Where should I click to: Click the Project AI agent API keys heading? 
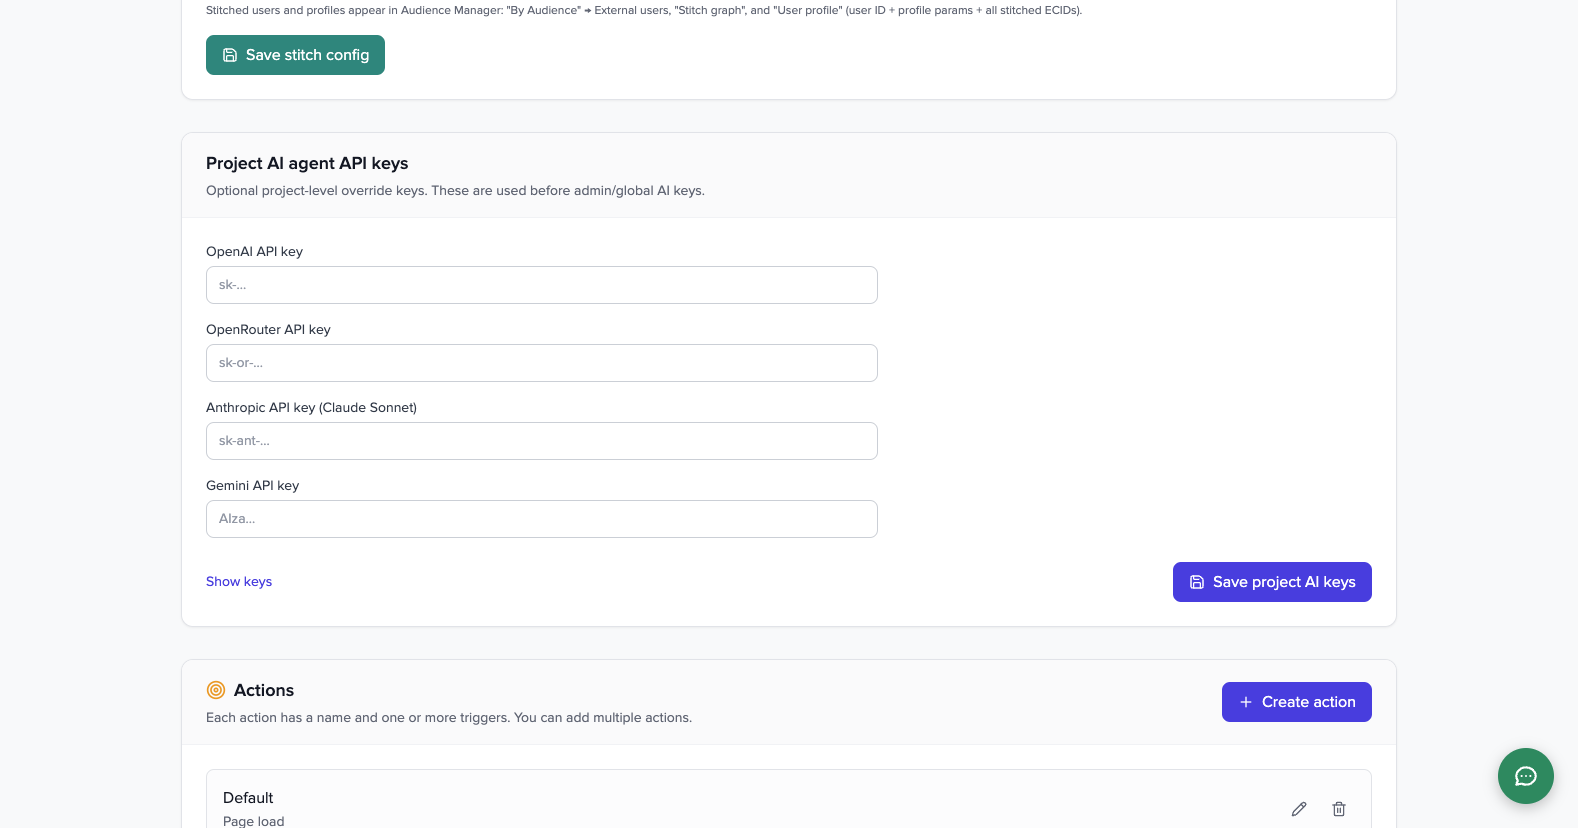(x=307, y=163)
